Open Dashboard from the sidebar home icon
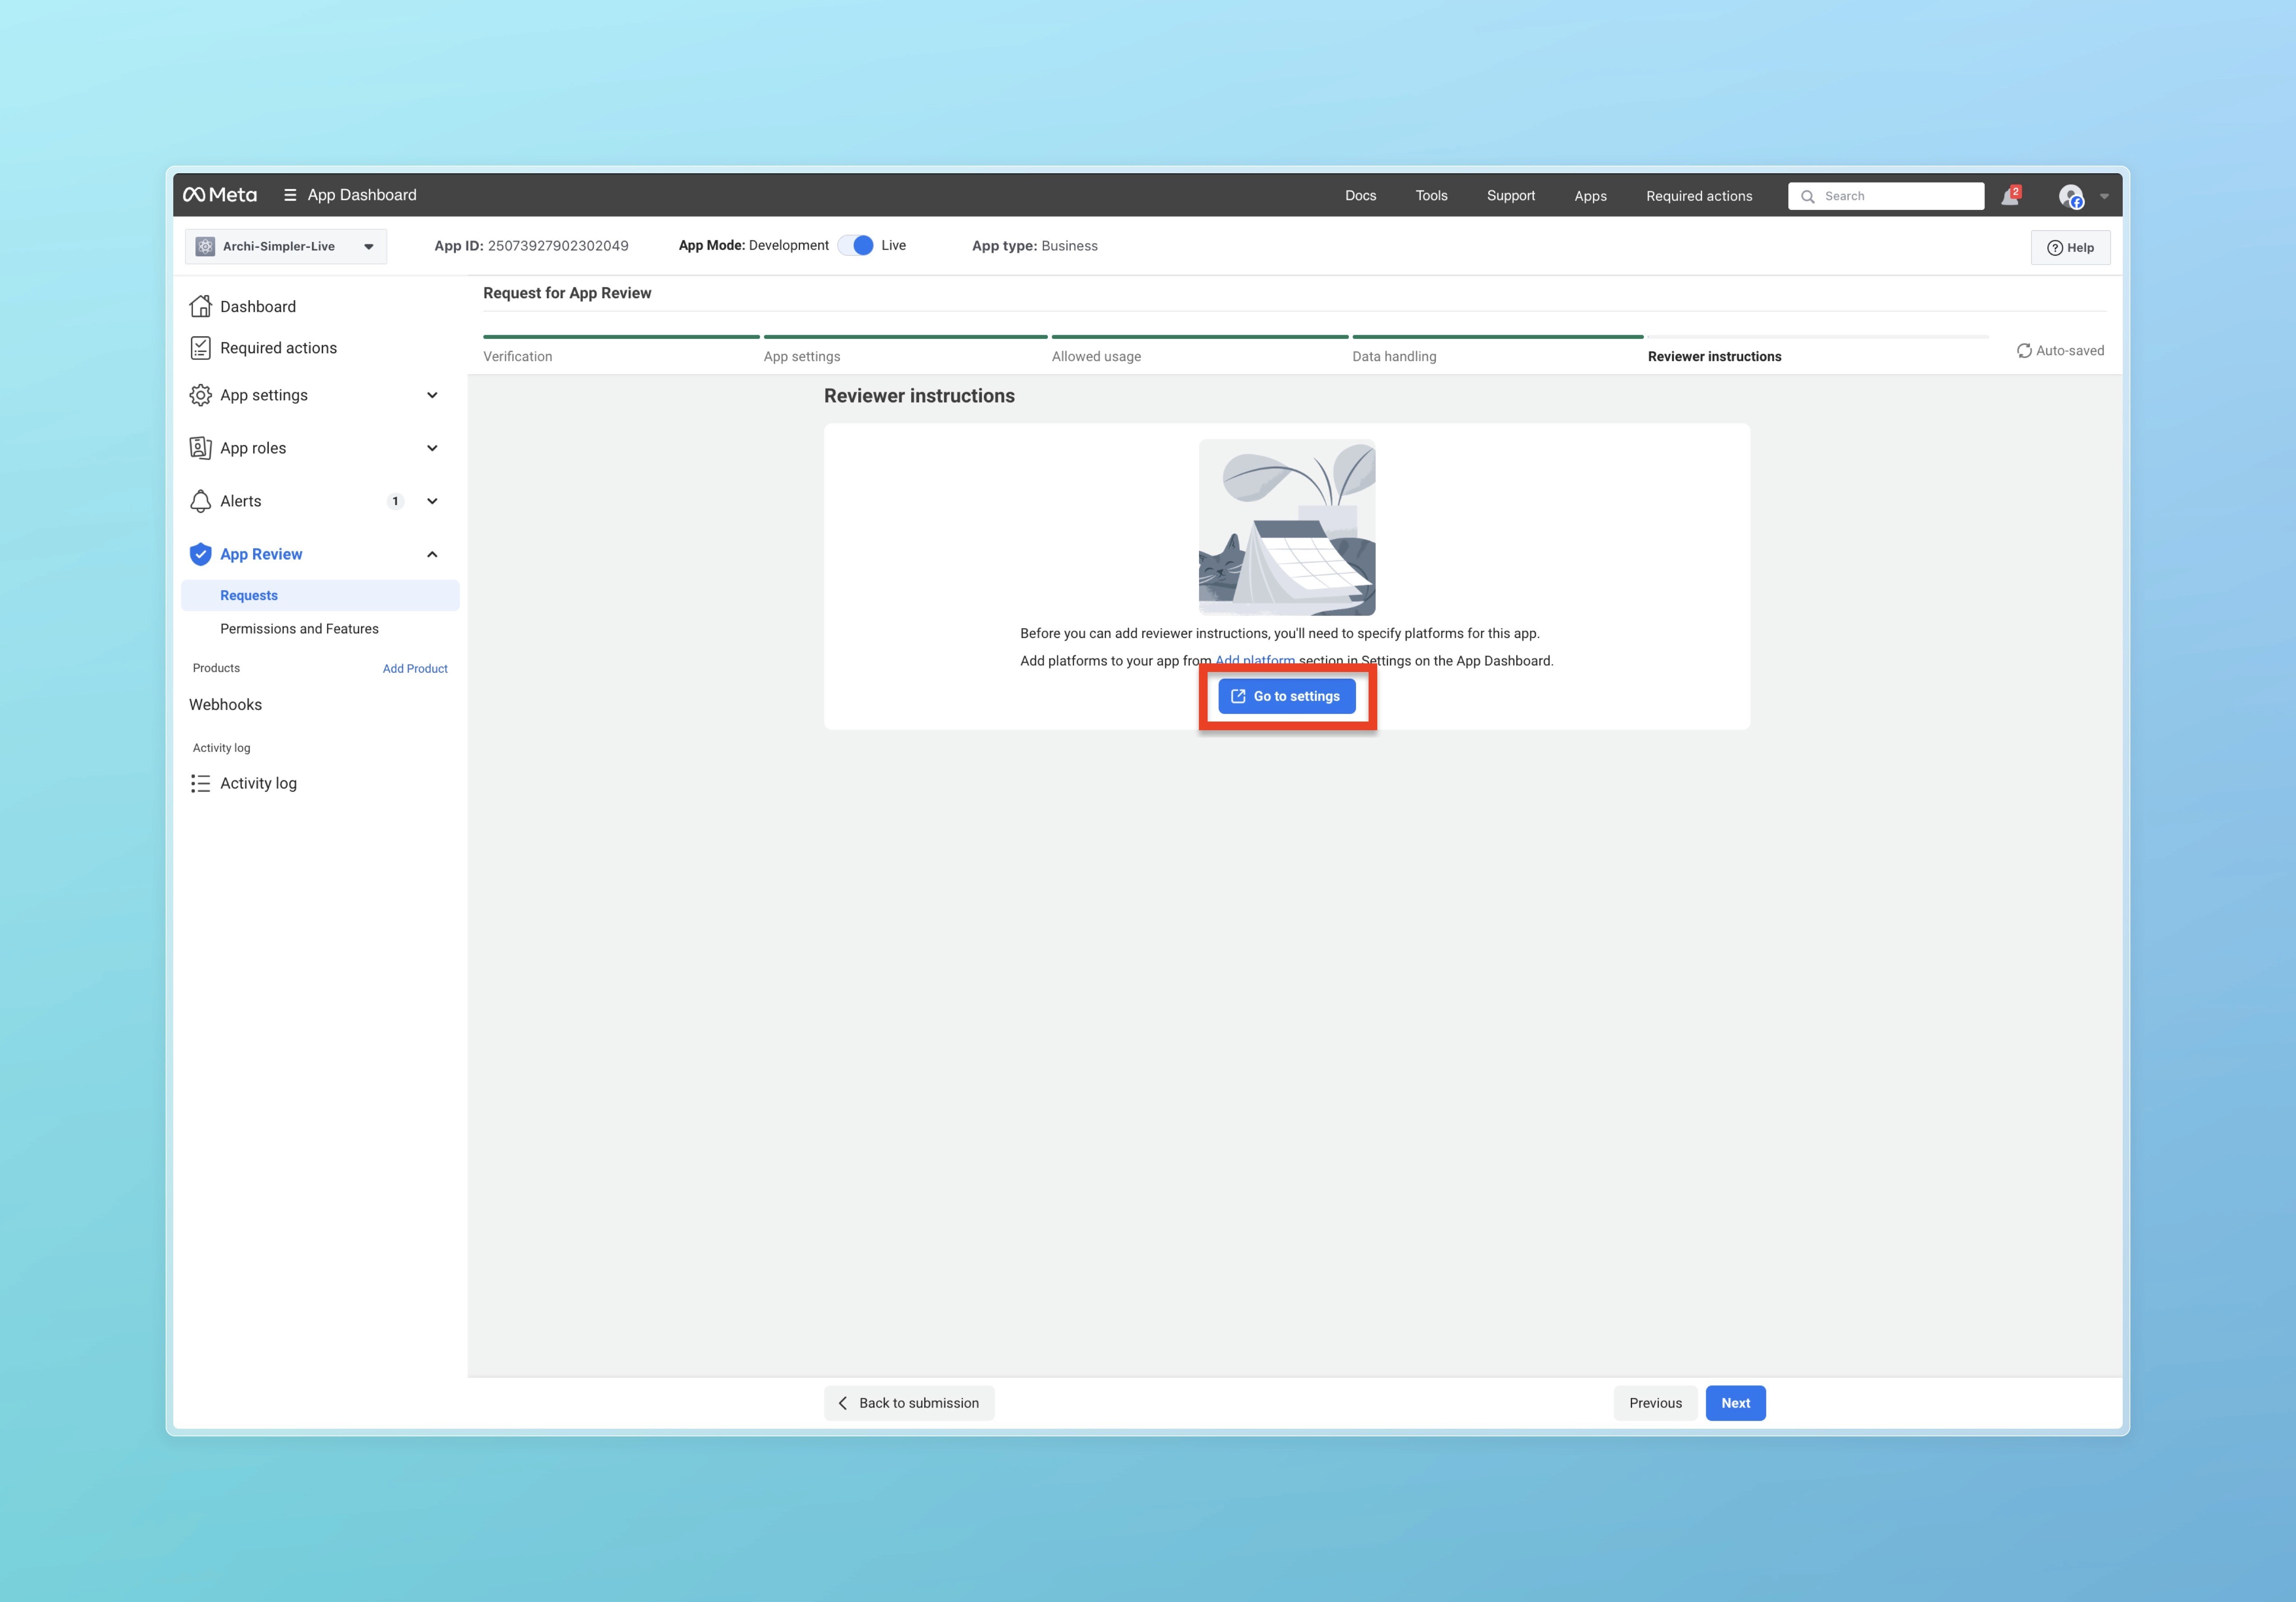This screenshot has width=2296, height=1602. (x=201, y=306)
